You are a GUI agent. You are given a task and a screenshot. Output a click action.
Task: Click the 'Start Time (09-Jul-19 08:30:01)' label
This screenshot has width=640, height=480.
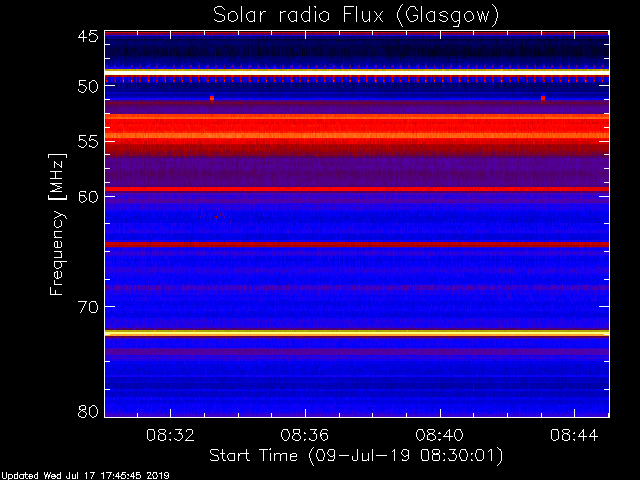coord(356,456)
